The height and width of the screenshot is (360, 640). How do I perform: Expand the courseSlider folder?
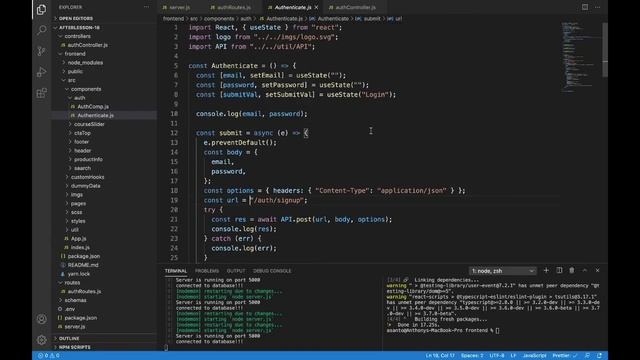[x=89, y=124]
